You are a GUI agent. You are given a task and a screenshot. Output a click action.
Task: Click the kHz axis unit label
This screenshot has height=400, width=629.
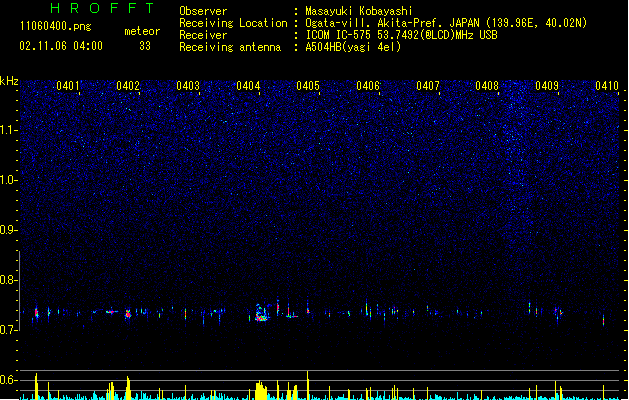[9, 81]
